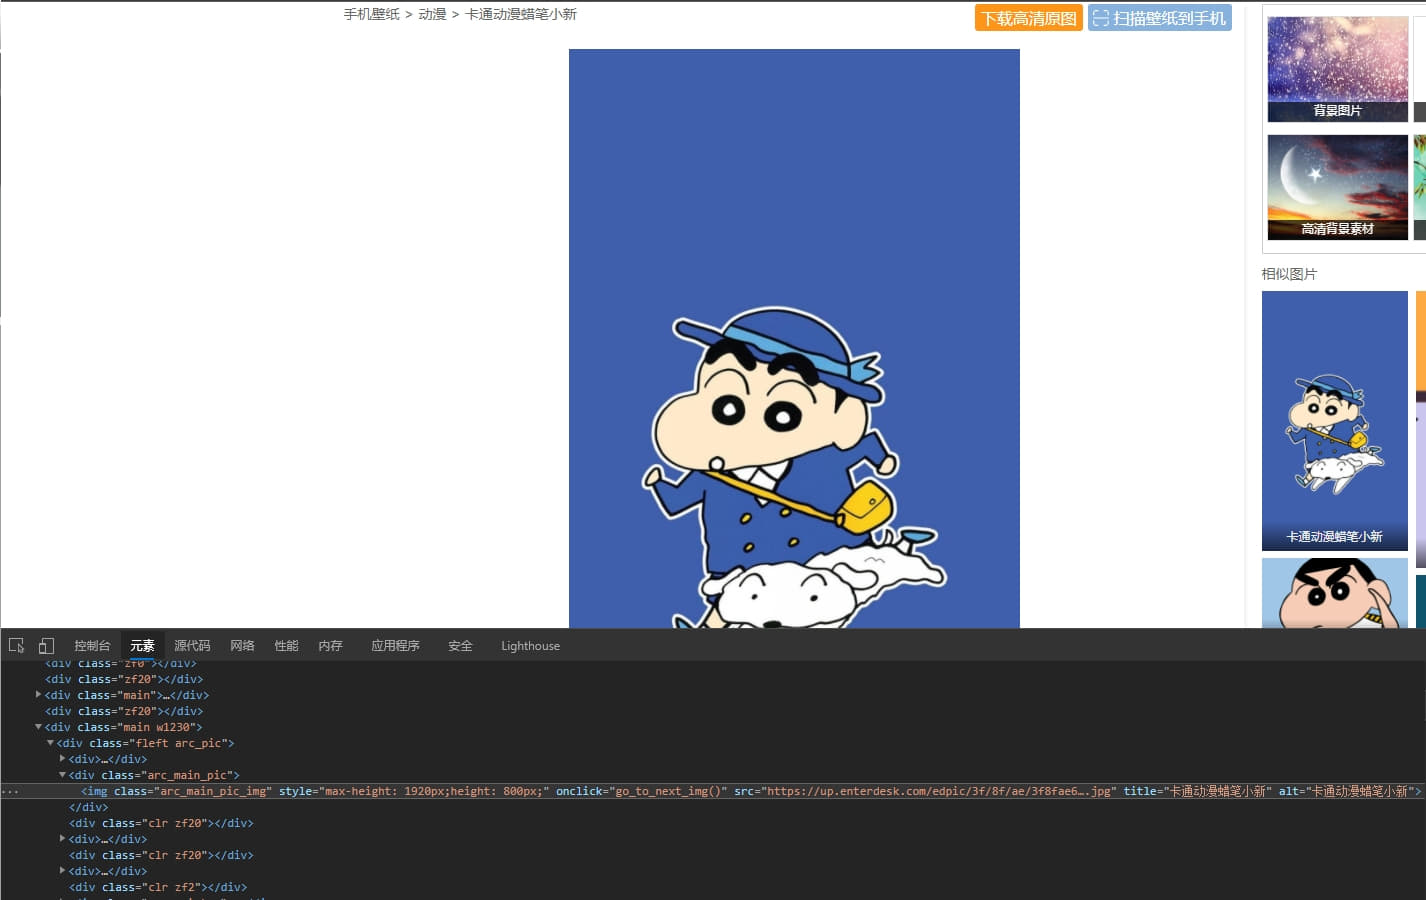Open similar image thumbnail with 卡通动漫蜡笔小新 caption
The image size is (1426, 900).
pos(1334,420)
